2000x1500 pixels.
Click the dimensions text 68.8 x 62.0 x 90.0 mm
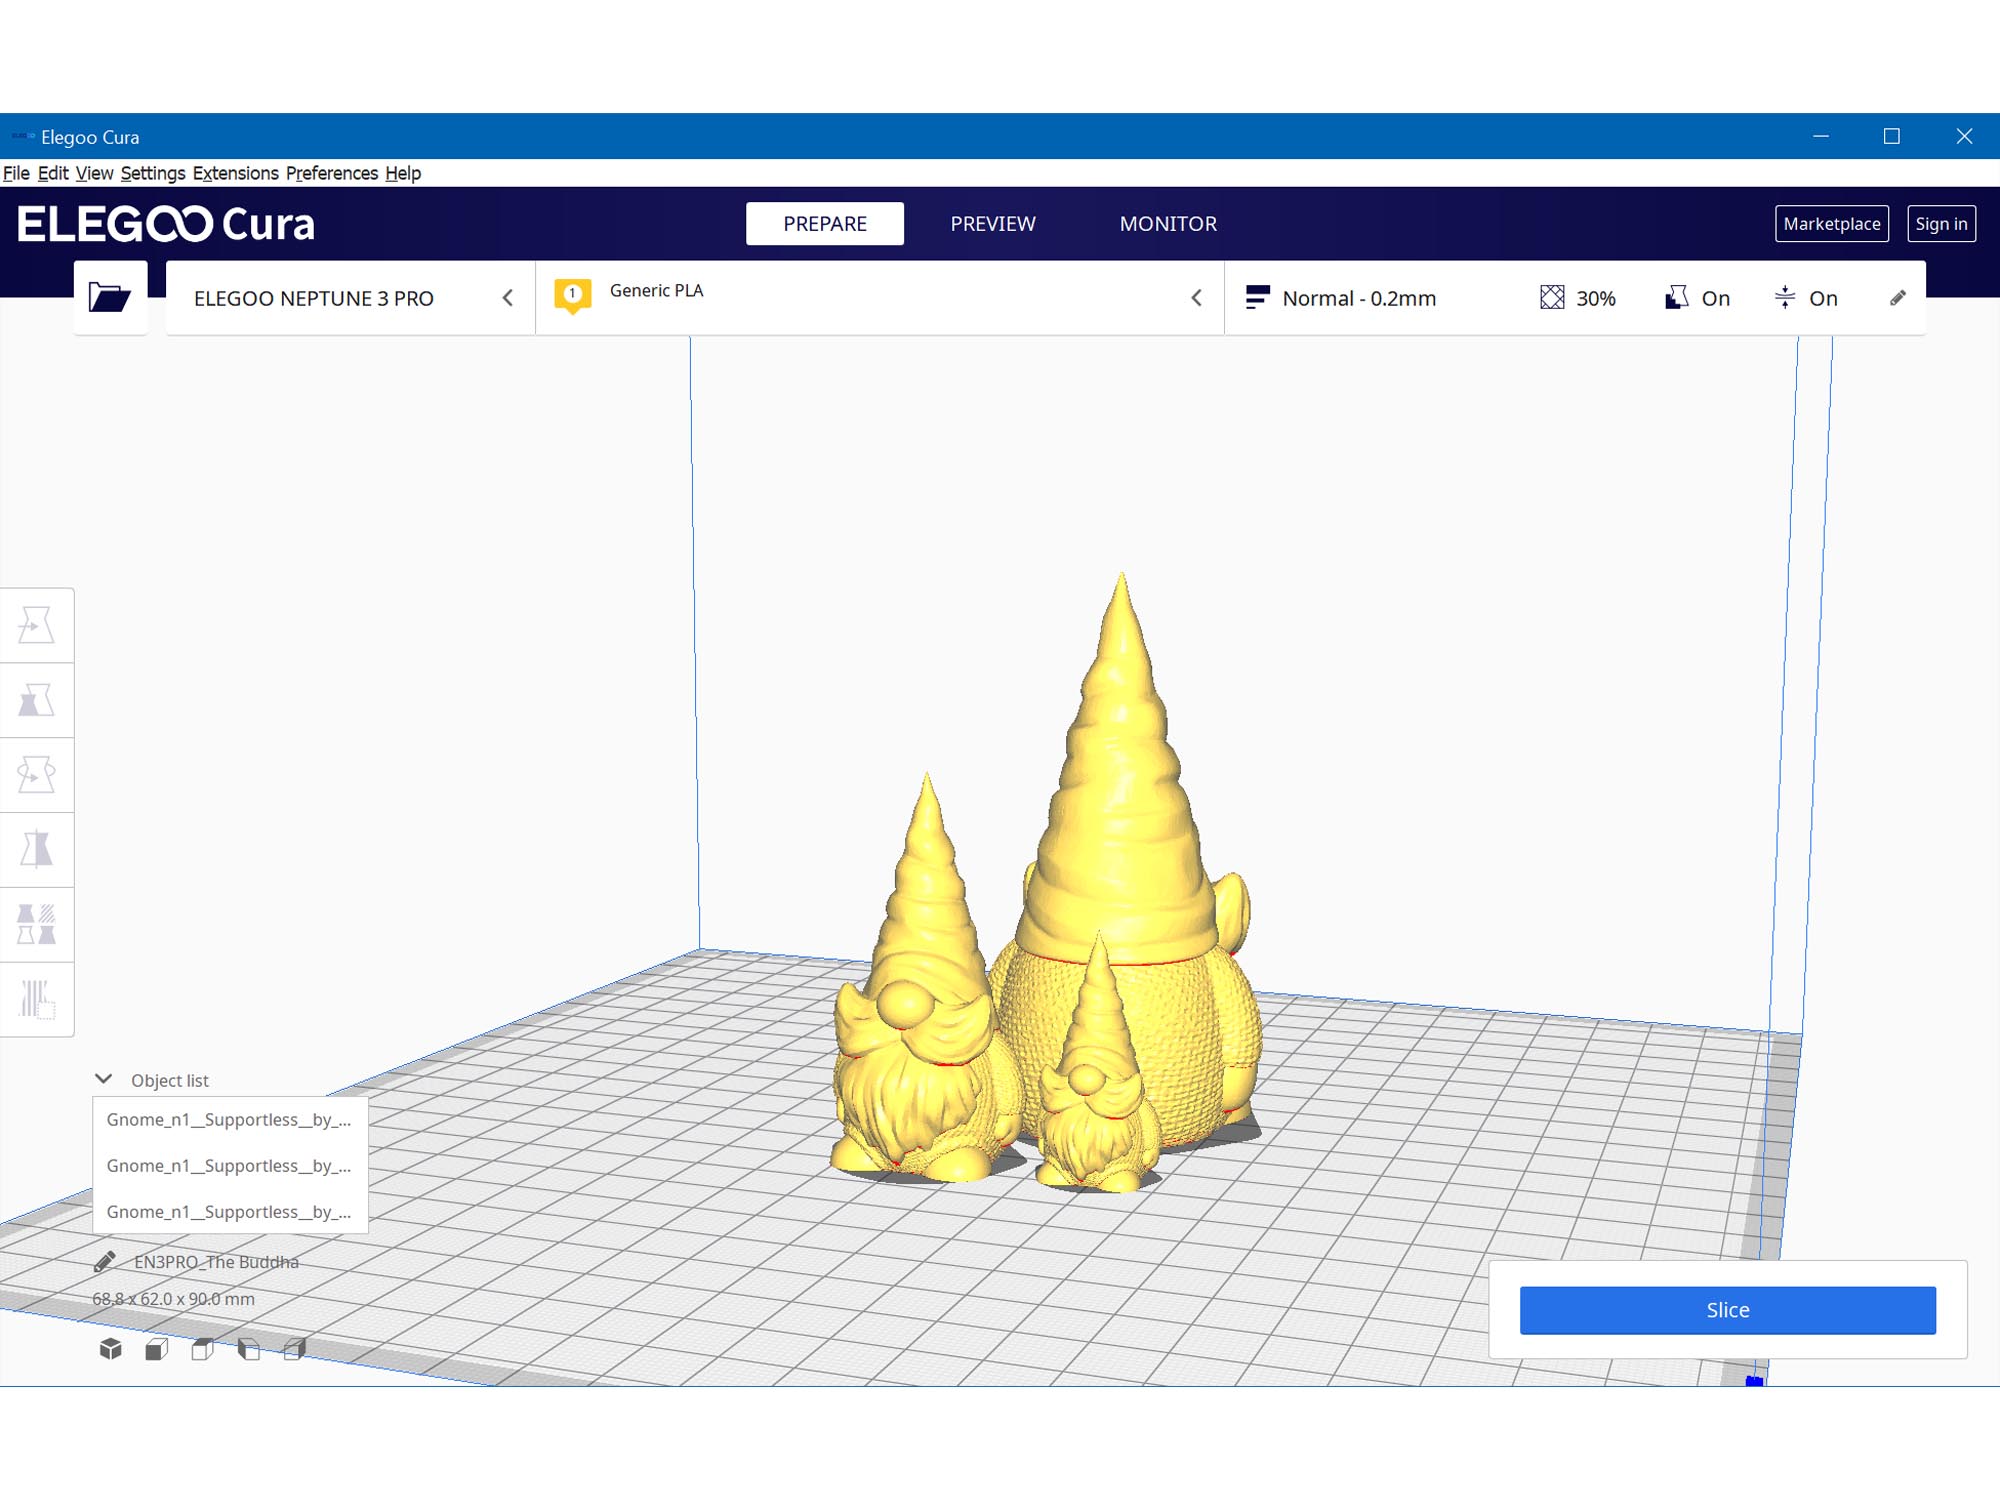click(x=174, y=1299)
